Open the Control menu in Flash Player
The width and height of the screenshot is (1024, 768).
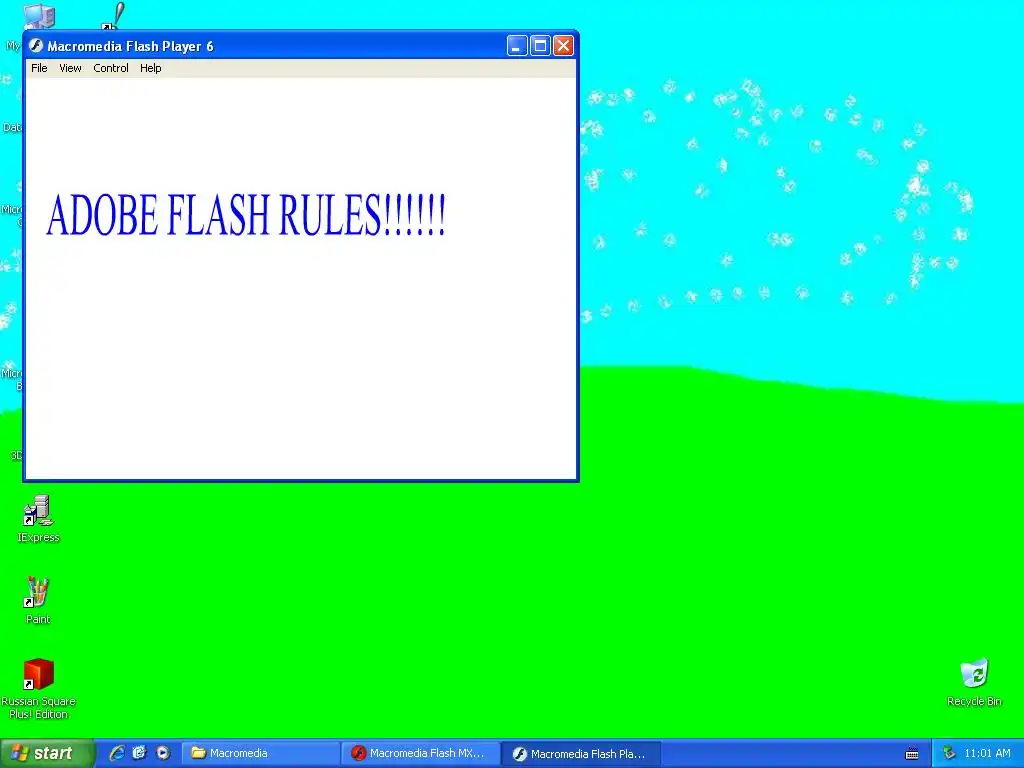tap(110, 68)
